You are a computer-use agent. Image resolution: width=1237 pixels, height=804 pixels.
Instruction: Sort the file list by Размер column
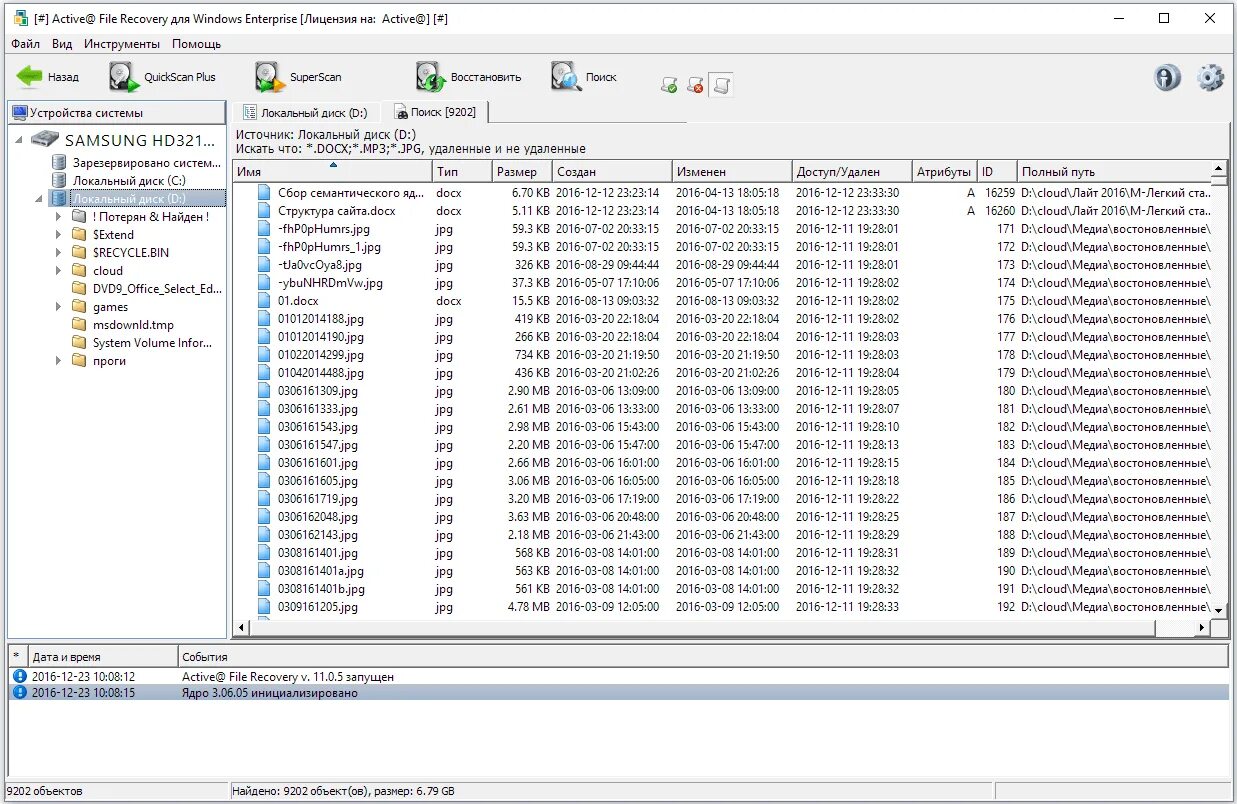point(522,172)
